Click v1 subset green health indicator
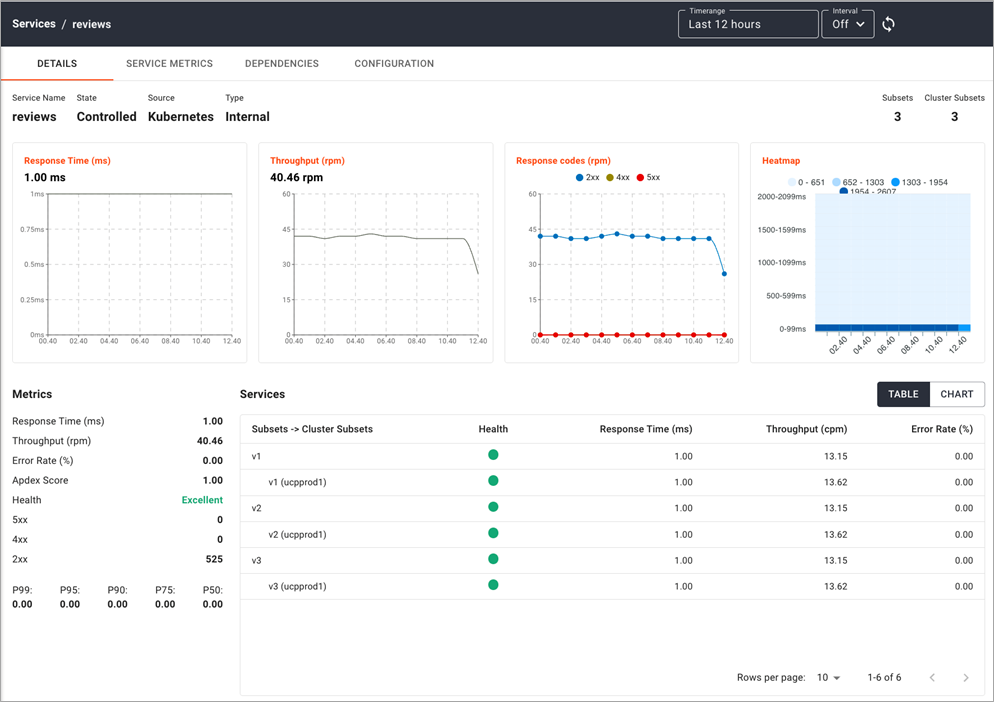The image size is (994, 702). [x=493, y=455]
